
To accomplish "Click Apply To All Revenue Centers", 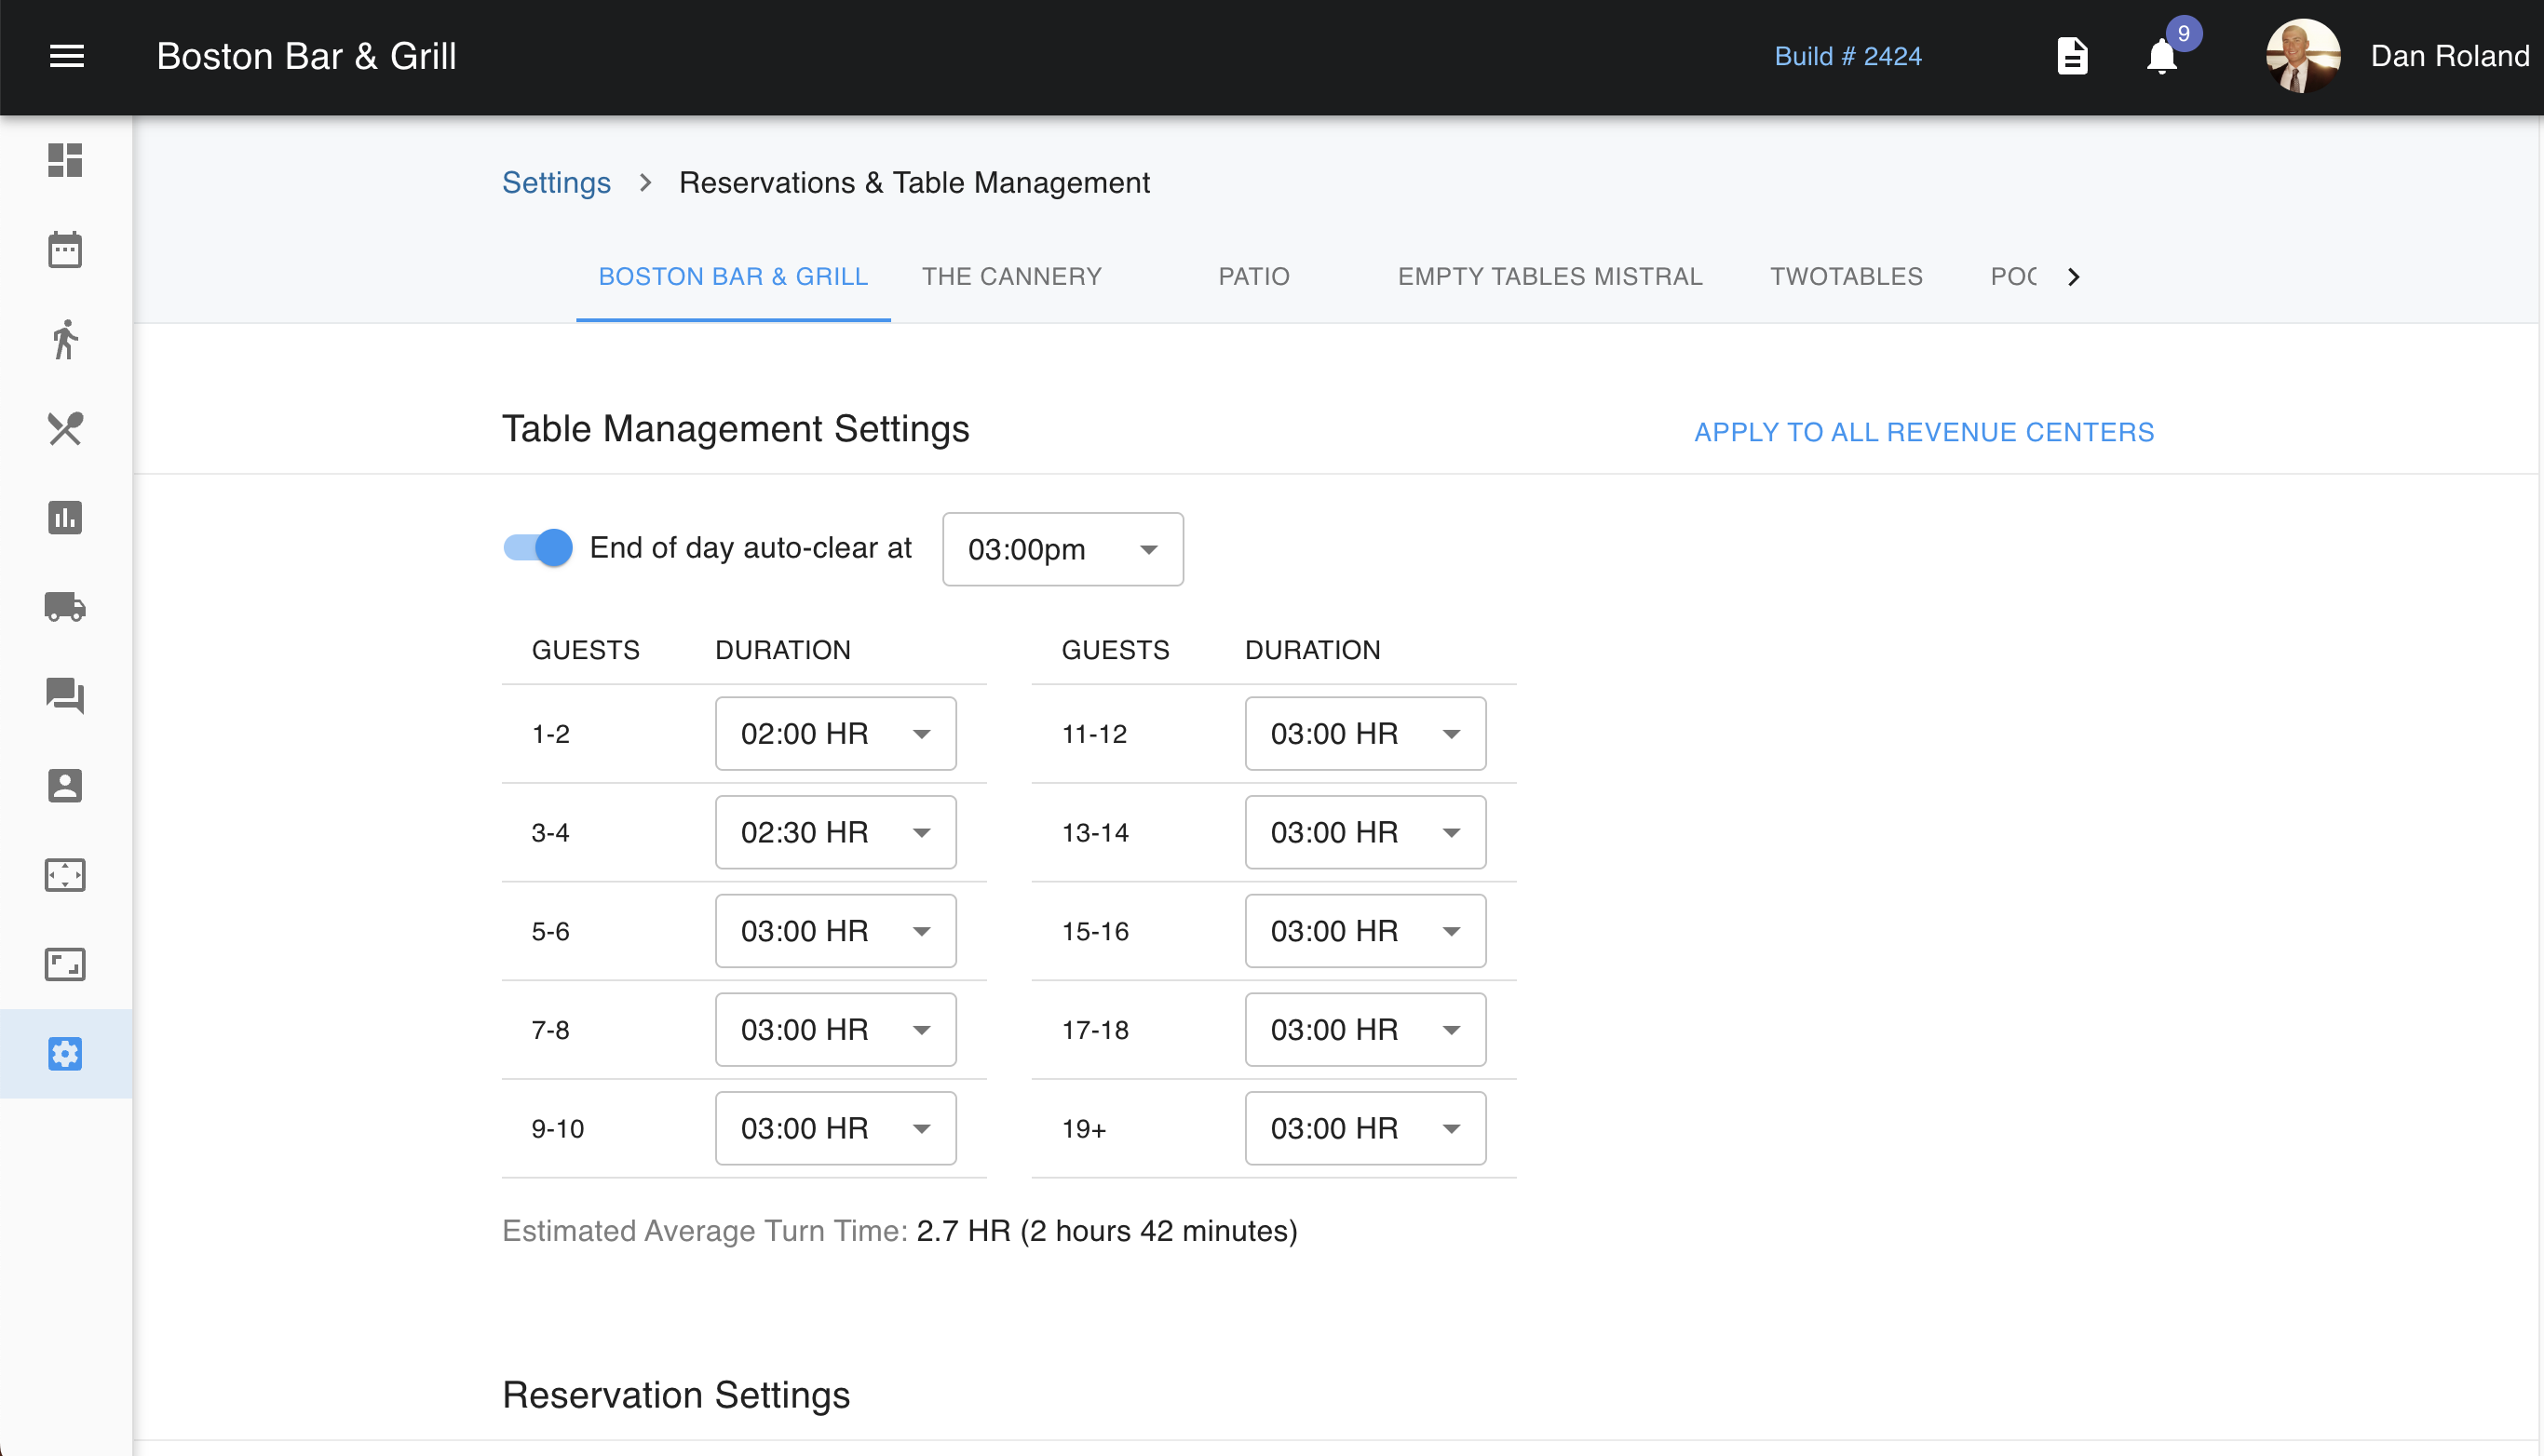I will 1923,432.
